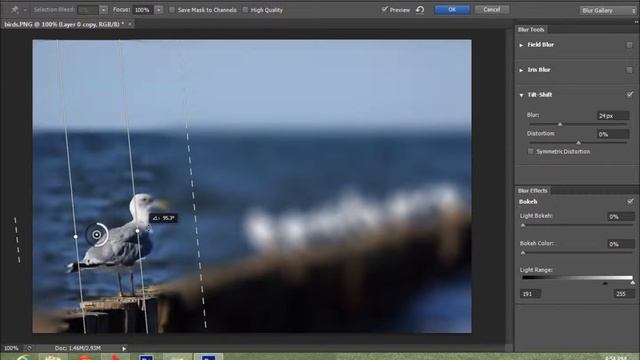Click the Distortion slider handle

(x=578, y=142)
